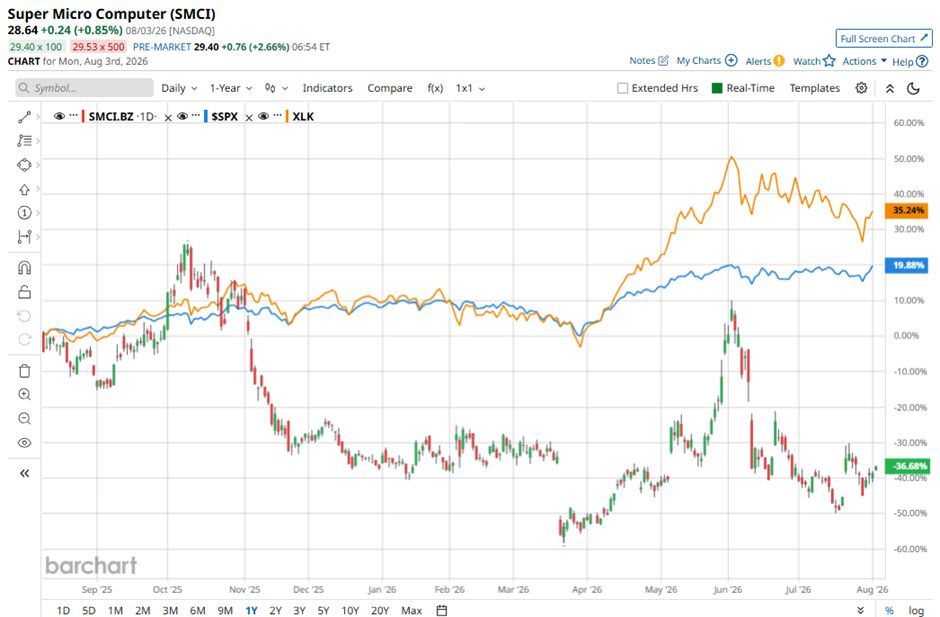Toggle visibility of all drawings eye

[24, 443]
